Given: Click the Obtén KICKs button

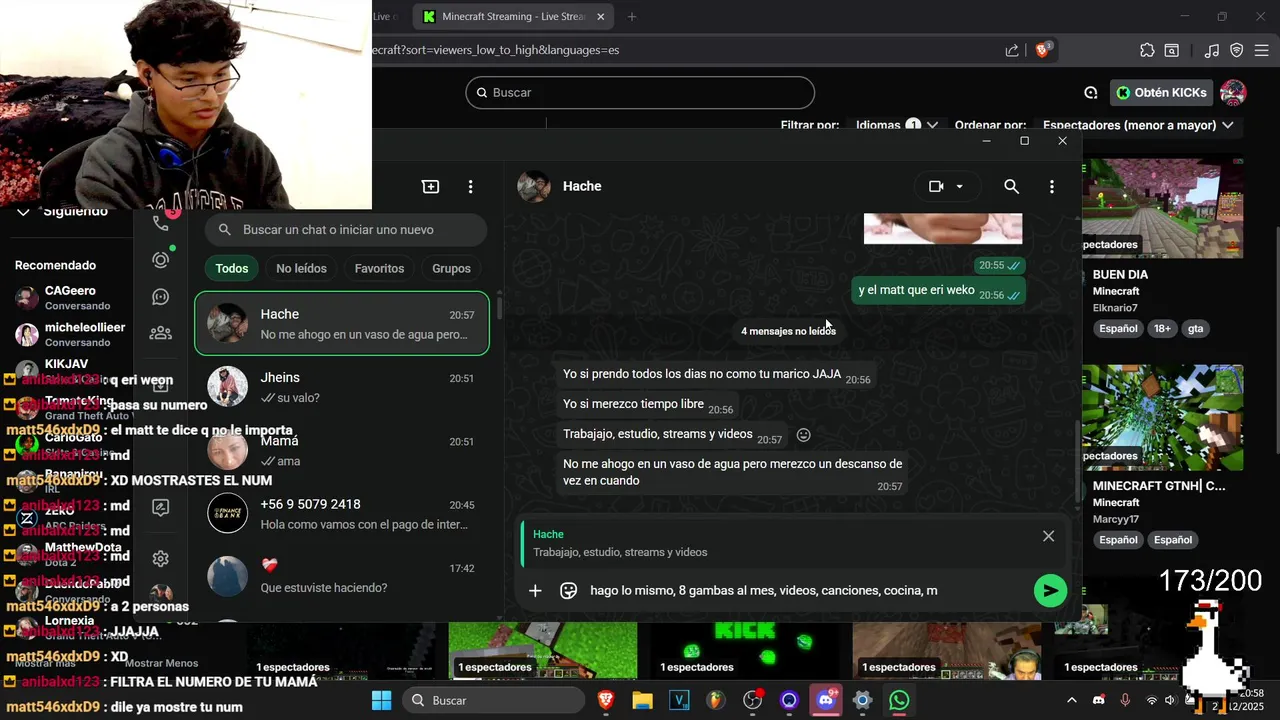Looking at the screenshot, I should 1161,92.
